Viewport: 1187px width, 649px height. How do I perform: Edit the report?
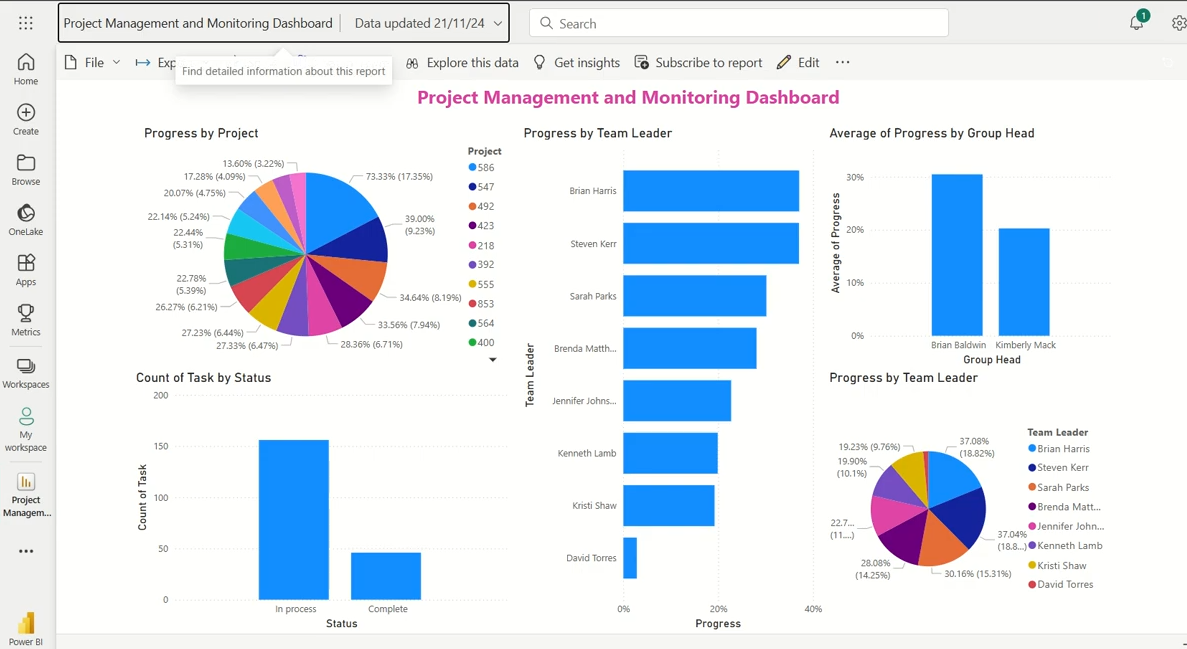pos(798,63)
